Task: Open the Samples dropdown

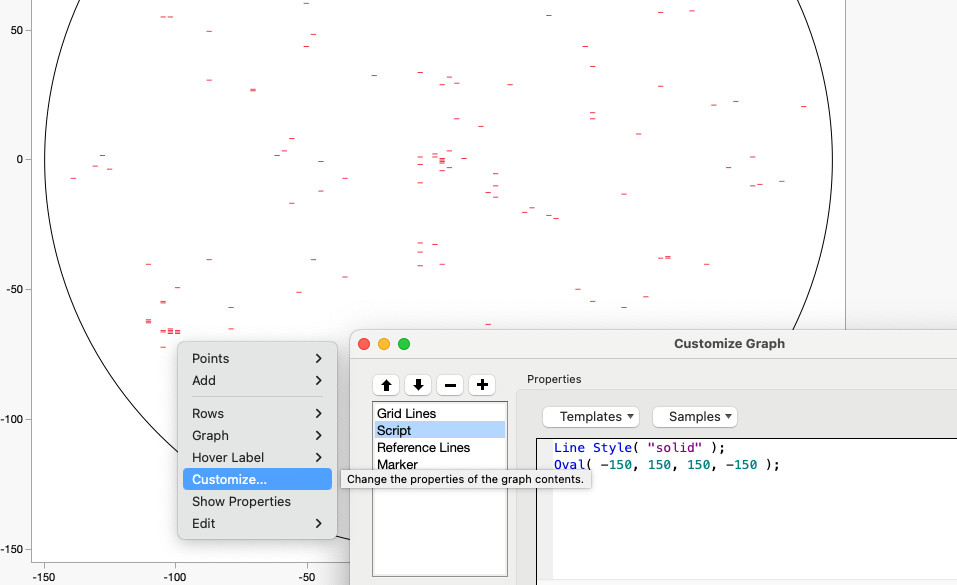Action: (x=695, y=416)
